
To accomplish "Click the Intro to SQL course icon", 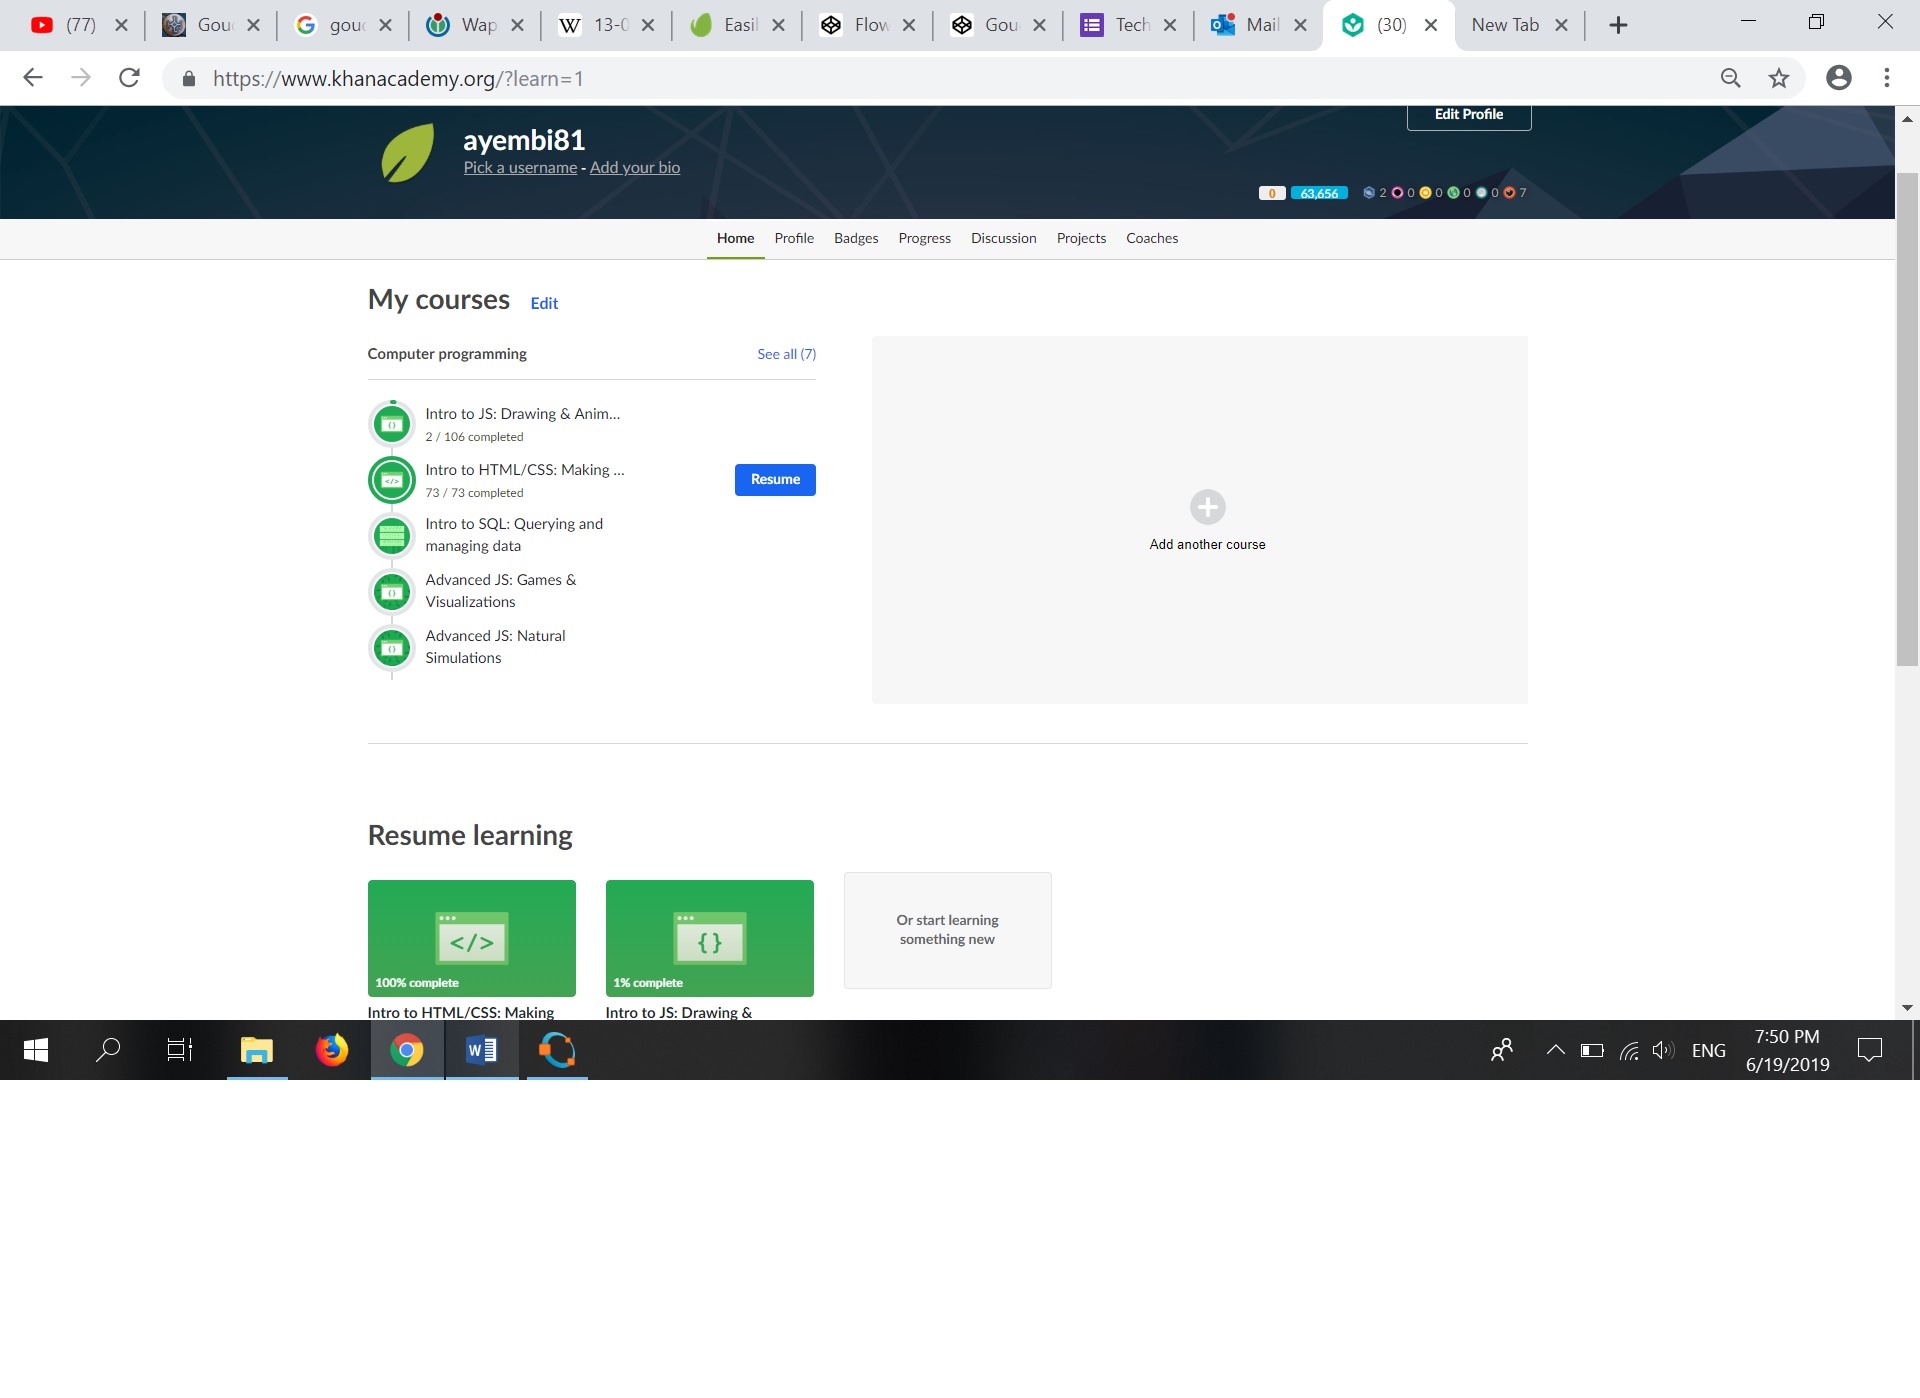I will (392, 536).
